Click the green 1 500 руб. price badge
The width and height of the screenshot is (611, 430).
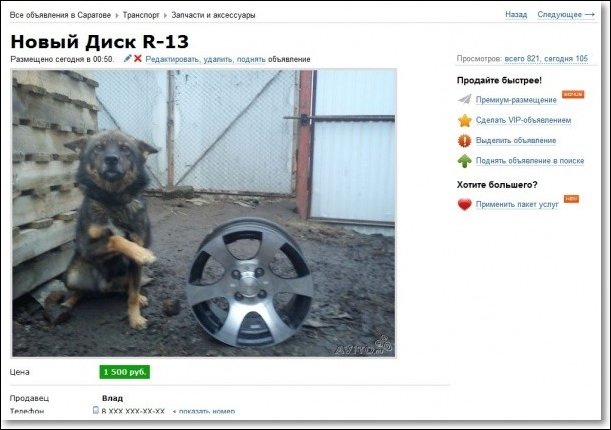pyautogui.click(x=125, y=372)
